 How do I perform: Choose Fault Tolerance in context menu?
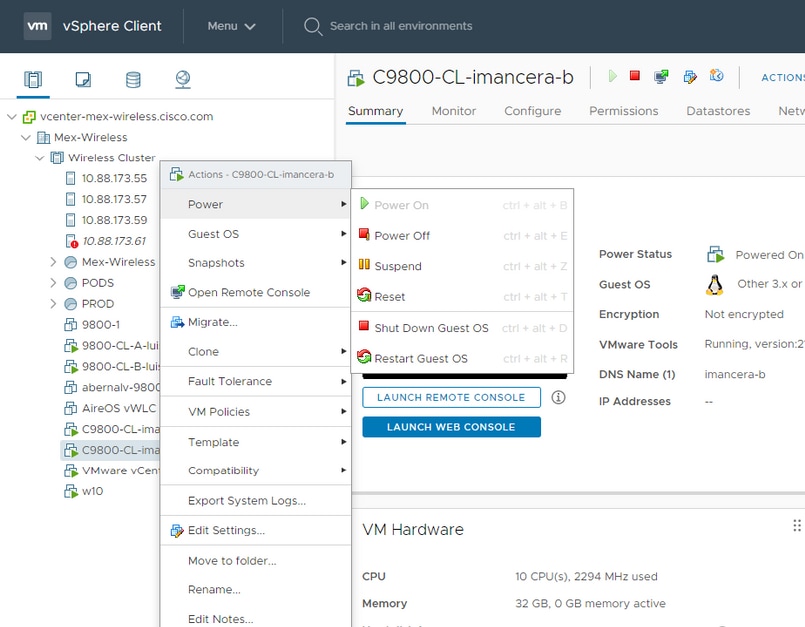point(256,382)
